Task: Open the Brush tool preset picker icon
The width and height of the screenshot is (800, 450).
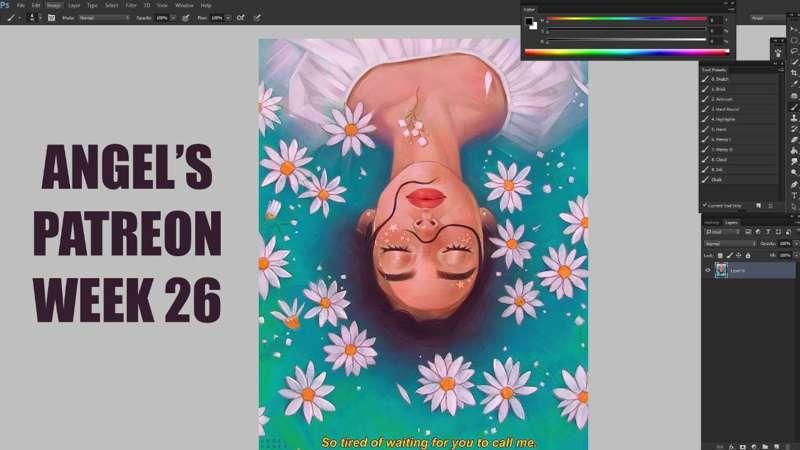Action: pyautogui.click(x=12, y=18)
